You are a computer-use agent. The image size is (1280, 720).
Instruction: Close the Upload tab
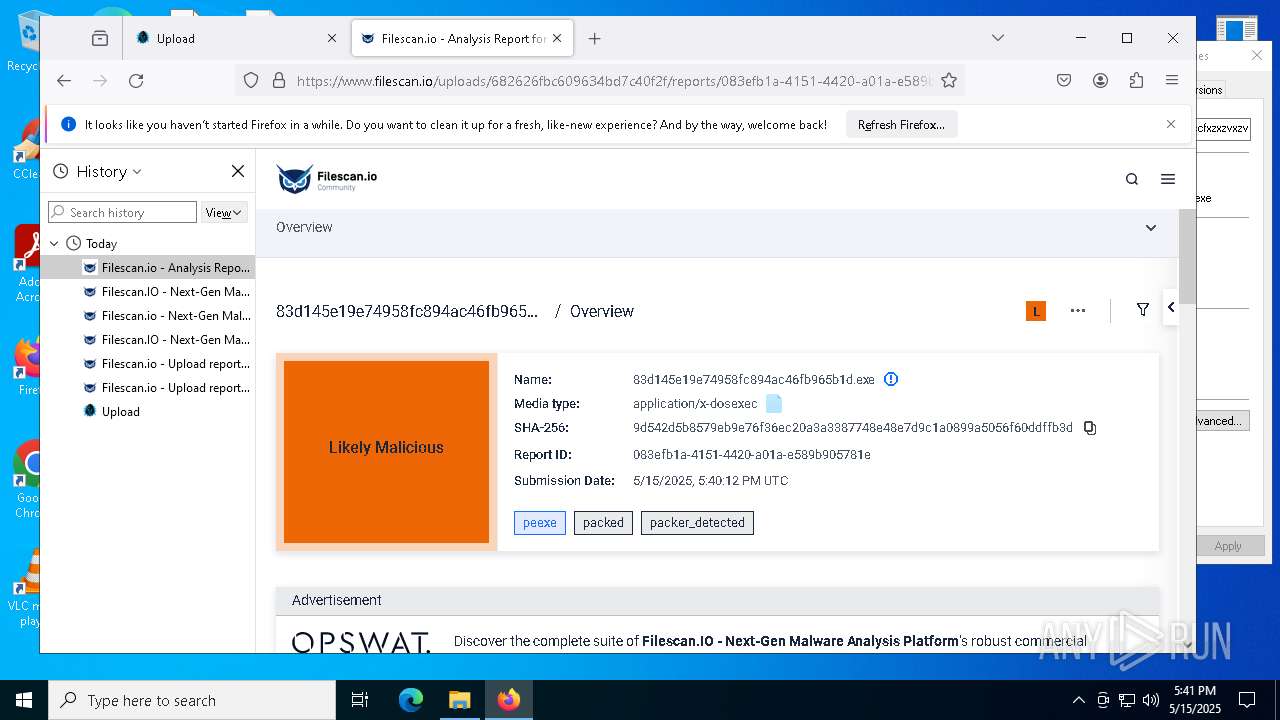332,38
